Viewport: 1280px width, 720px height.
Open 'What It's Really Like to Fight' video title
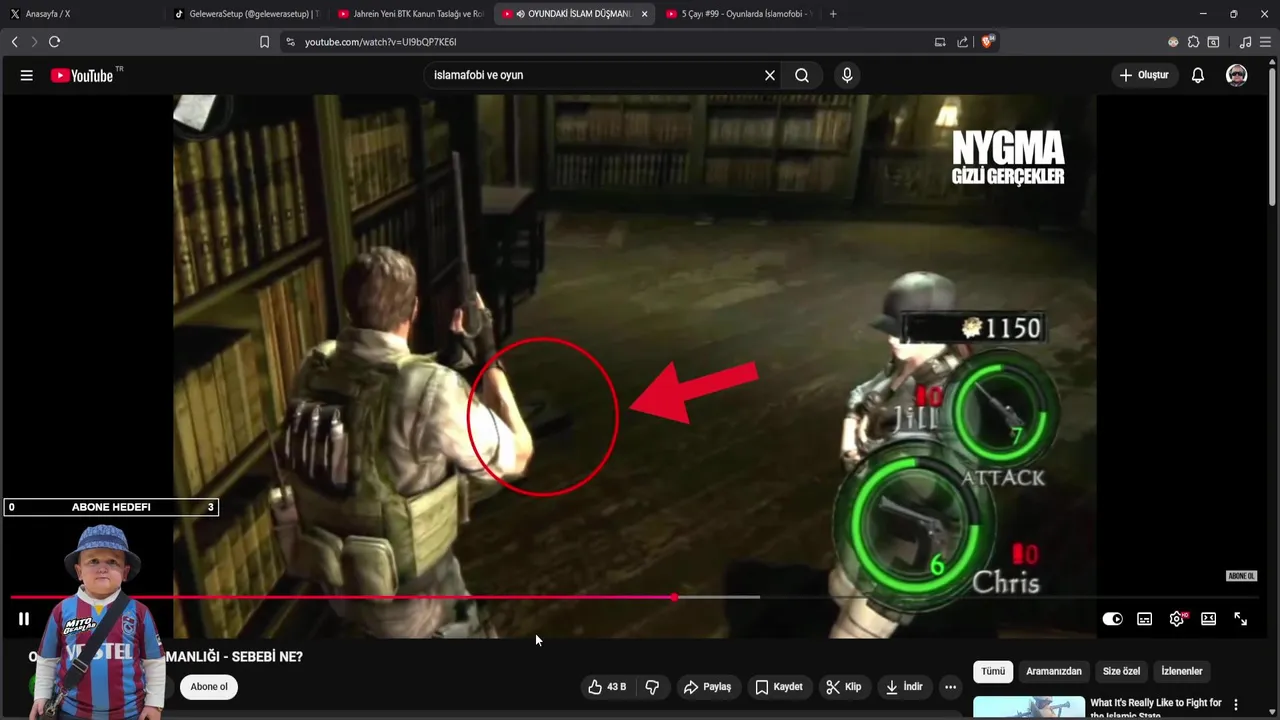click(1156, 708)
